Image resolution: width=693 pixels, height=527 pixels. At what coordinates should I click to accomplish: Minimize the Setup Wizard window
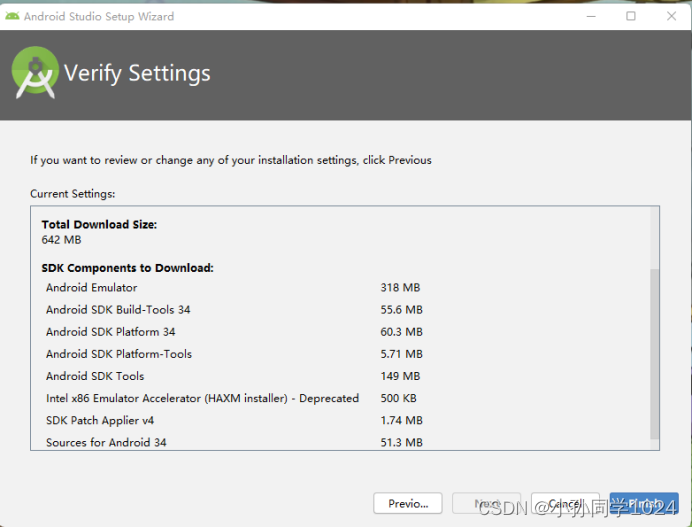(x=591, y=16)
